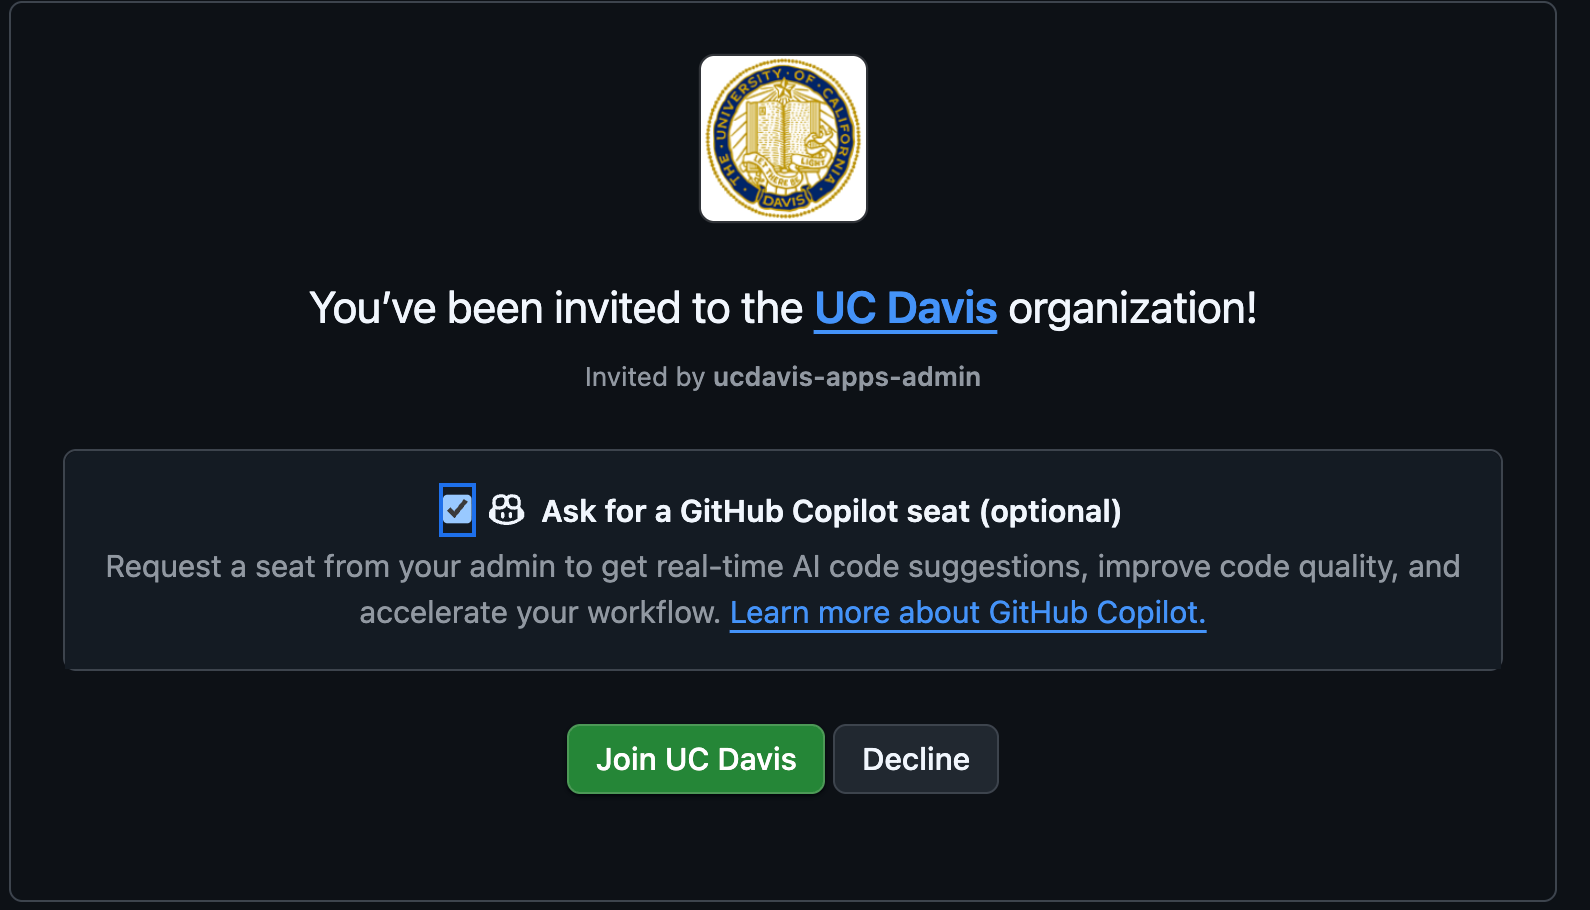The width and height of the screenshot is (1590, 910).
Task: Open the UC Davis organization link
Action: (905, 308)
